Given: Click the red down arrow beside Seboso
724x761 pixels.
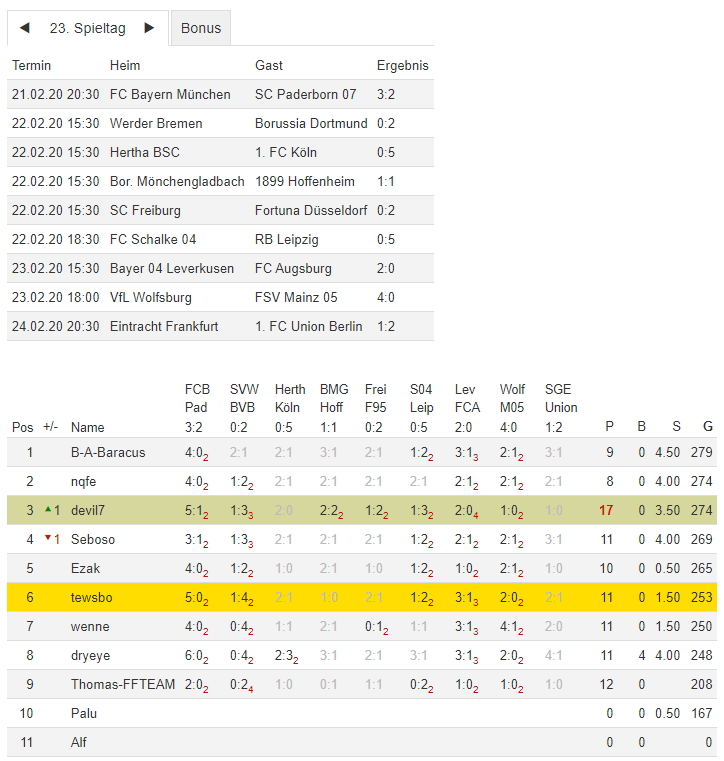Looking at the screenshot, I should click(47, 539).
